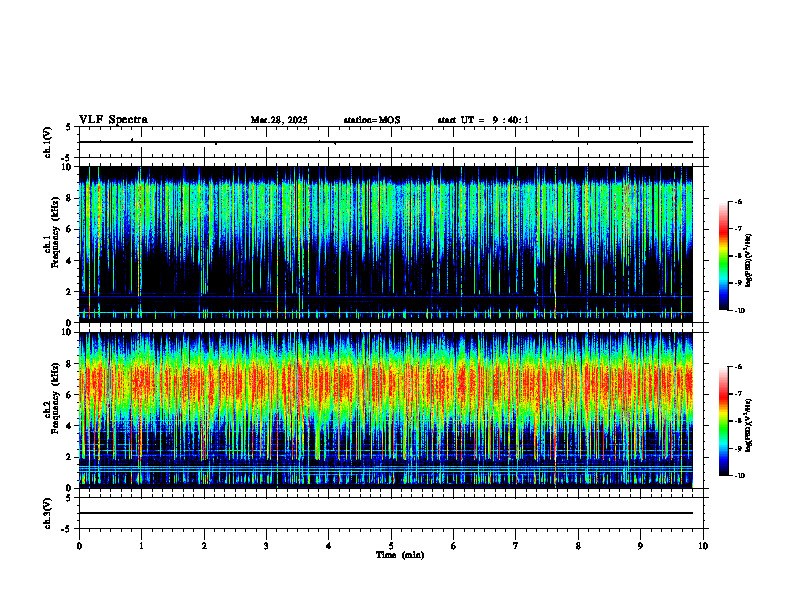
Task: Click time-axis tick label "6"
Action: pyautogui.click(x=454, y=546)
